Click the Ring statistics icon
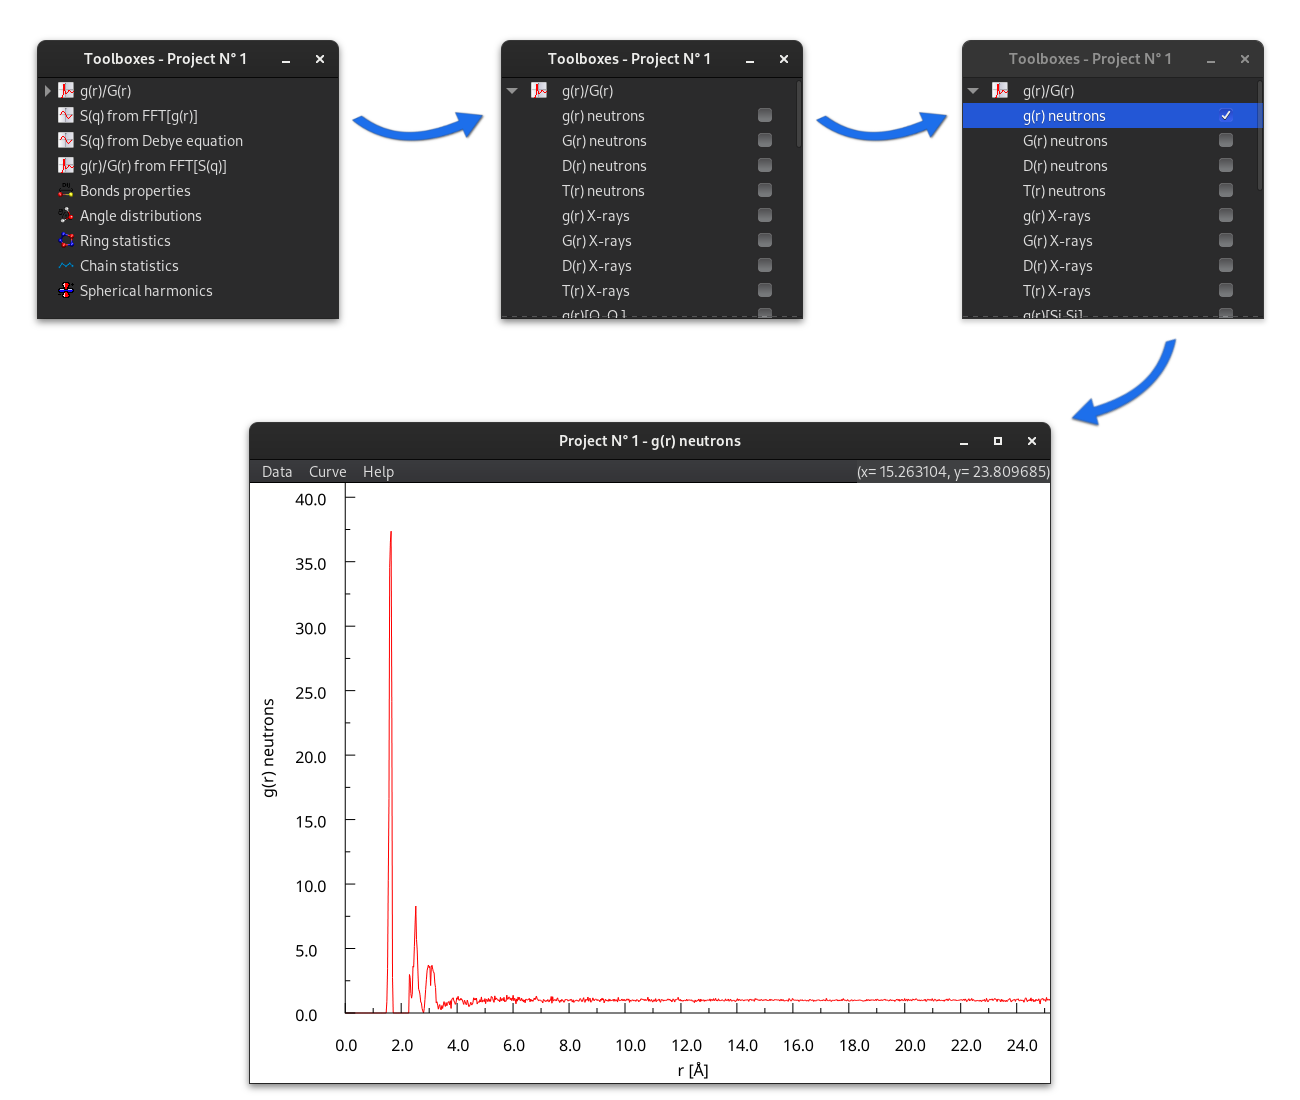 pyautogui.click(x=66, y=241)
